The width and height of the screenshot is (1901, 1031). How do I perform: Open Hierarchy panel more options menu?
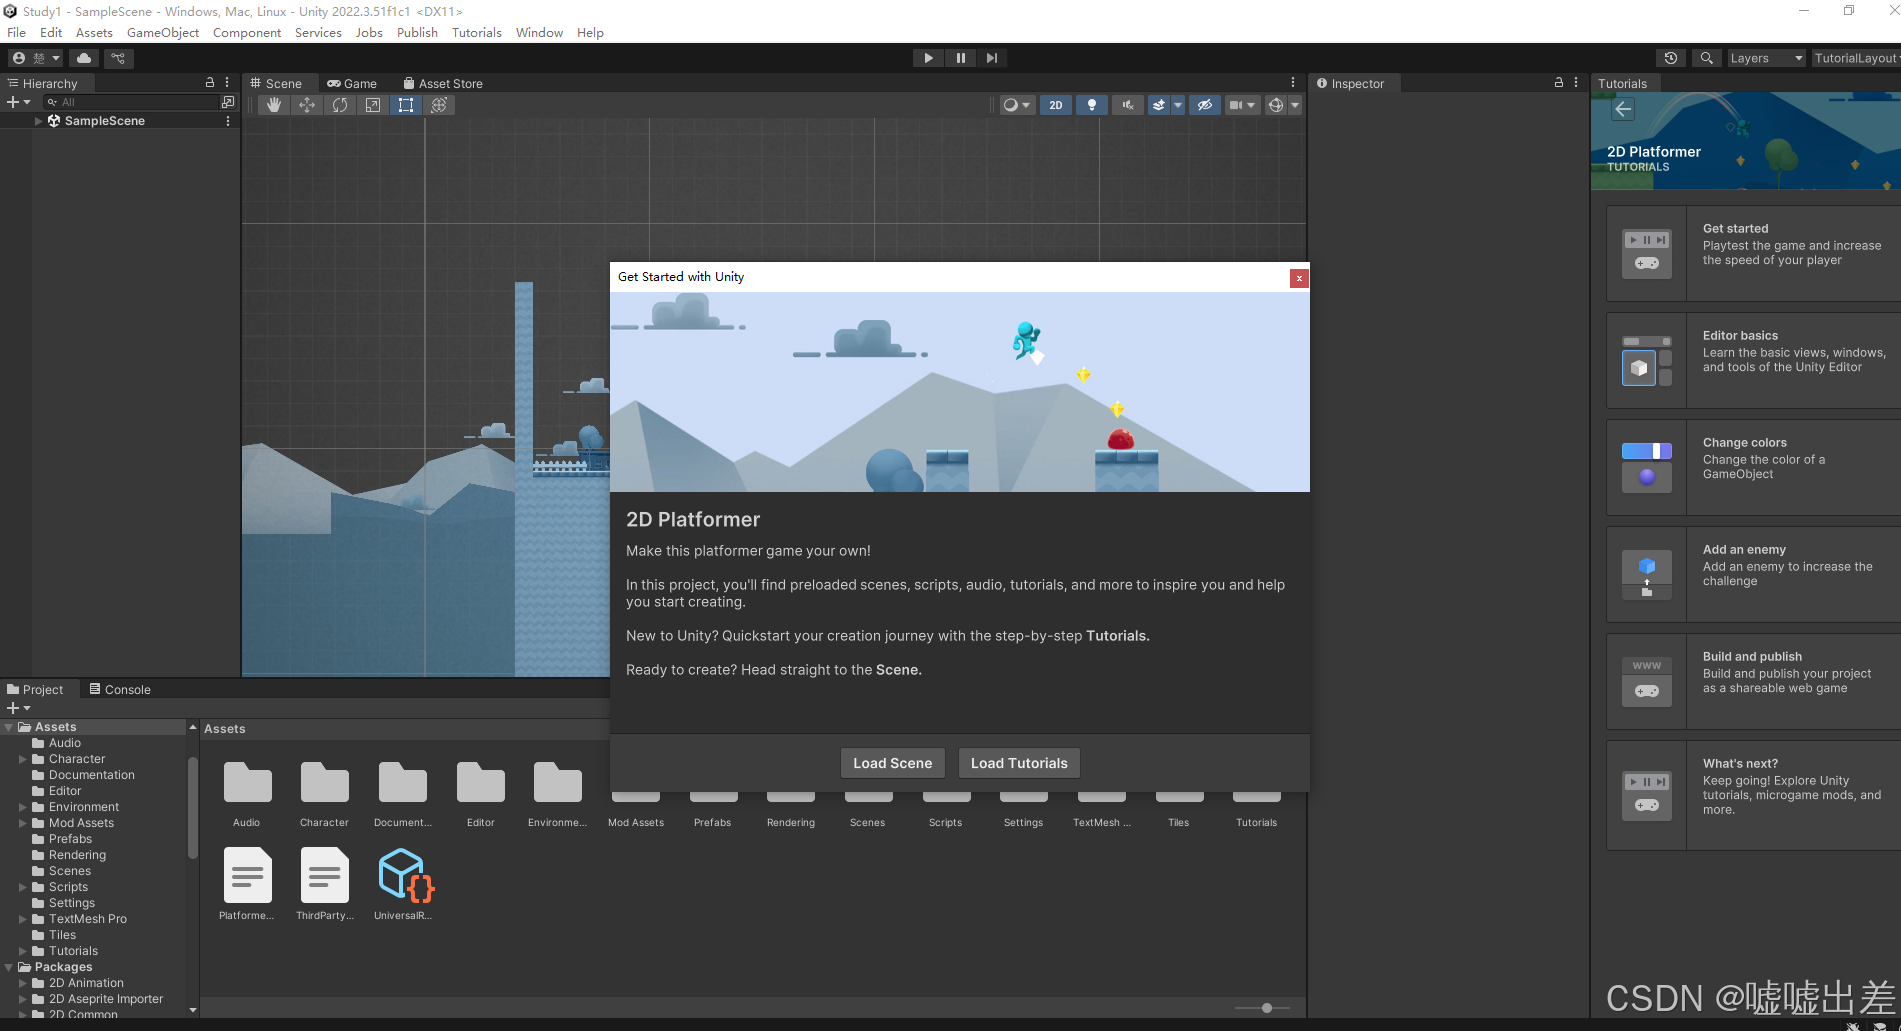pyautogui.click(x=228, y=83)
